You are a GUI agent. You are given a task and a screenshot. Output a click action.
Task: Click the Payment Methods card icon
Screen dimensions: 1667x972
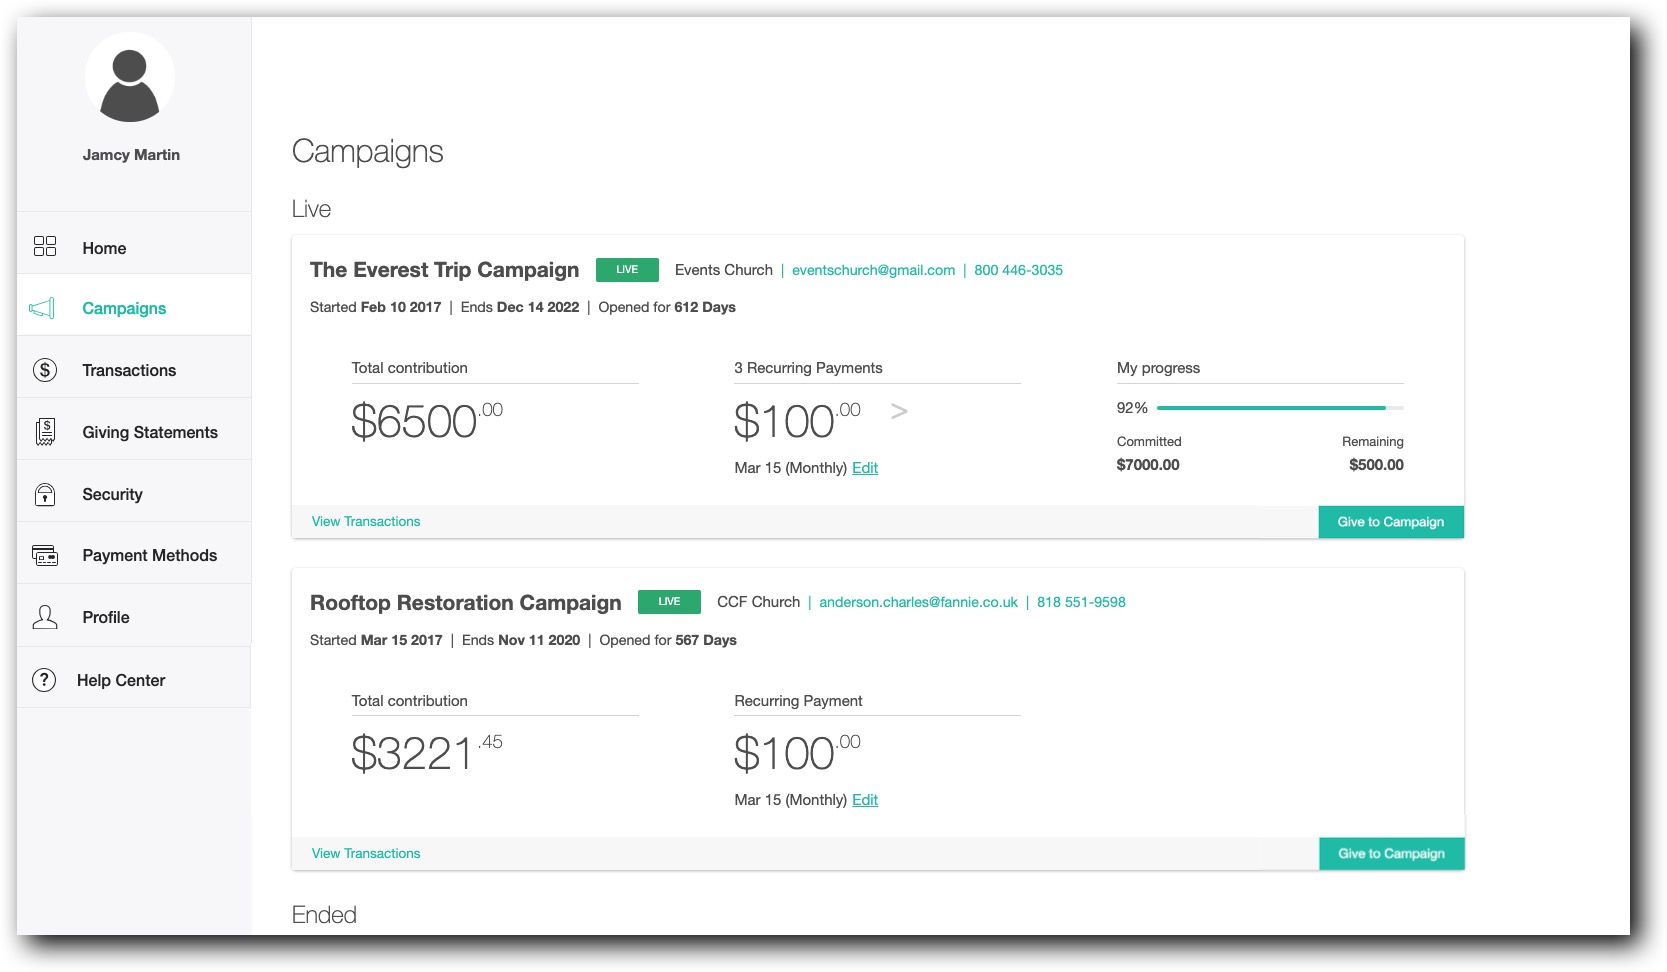click(45, 555)
